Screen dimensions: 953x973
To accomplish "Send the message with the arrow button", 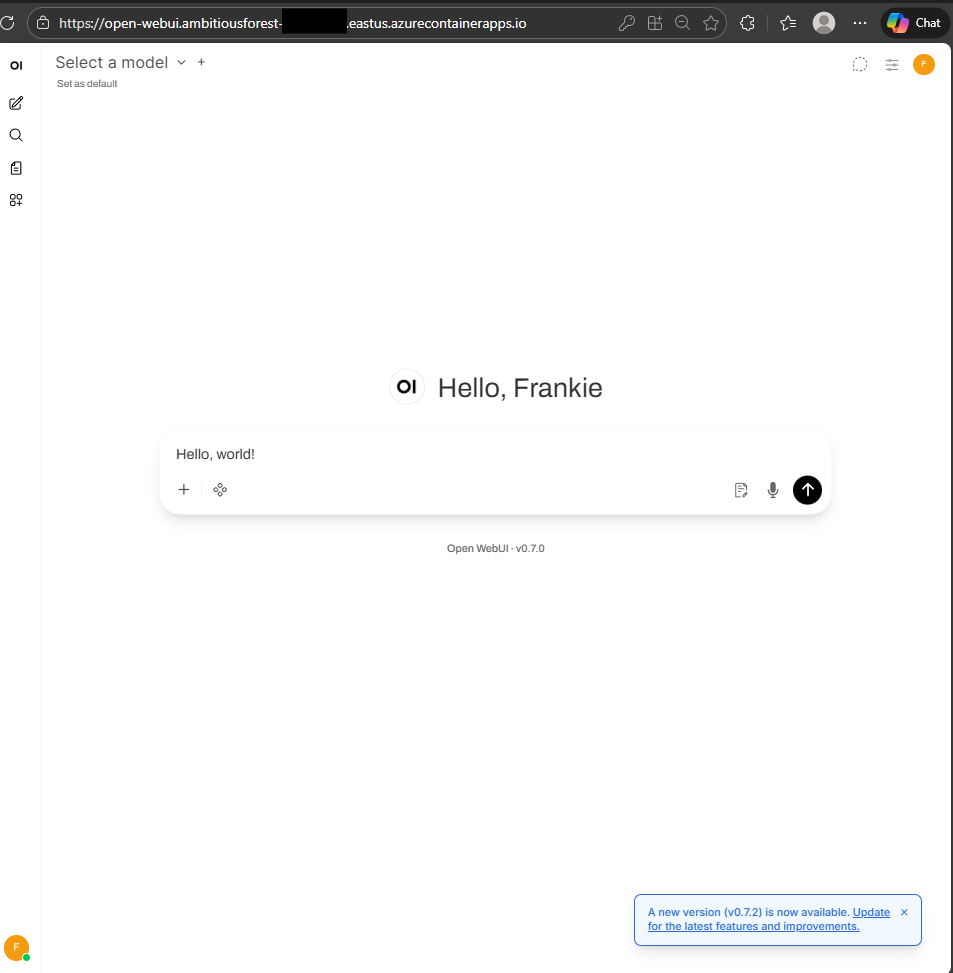I will (807, 490).
